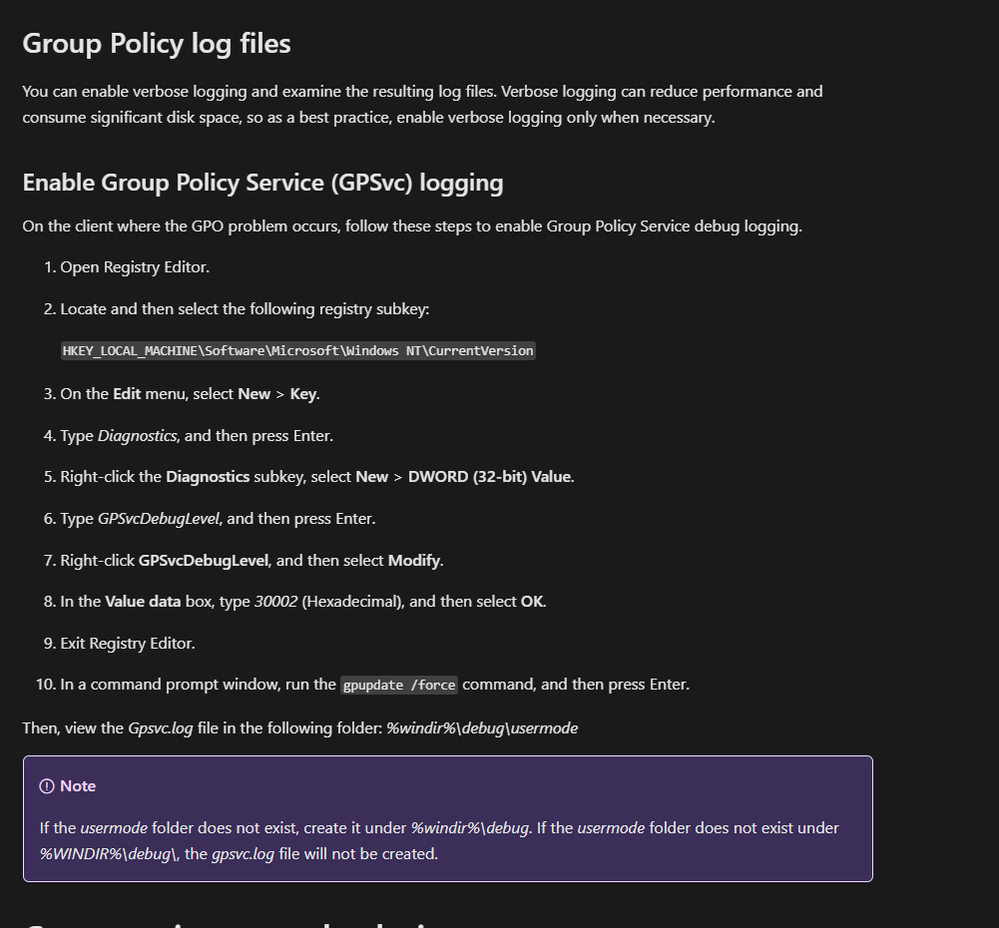Click the gpupdate /force inline code
This screenshot has height=928, width=999.
399,685
